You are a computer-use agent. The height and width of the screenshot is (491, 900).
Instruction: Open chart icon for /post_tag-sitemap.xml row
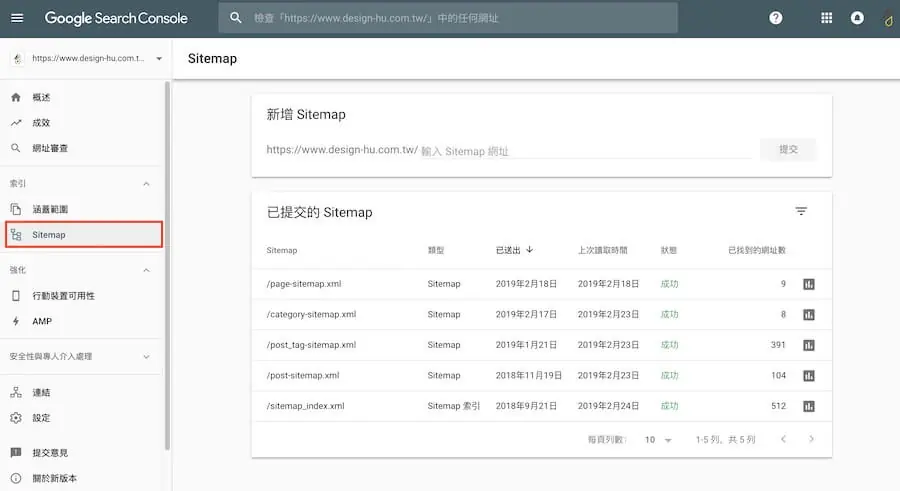[x=809, y=345]
